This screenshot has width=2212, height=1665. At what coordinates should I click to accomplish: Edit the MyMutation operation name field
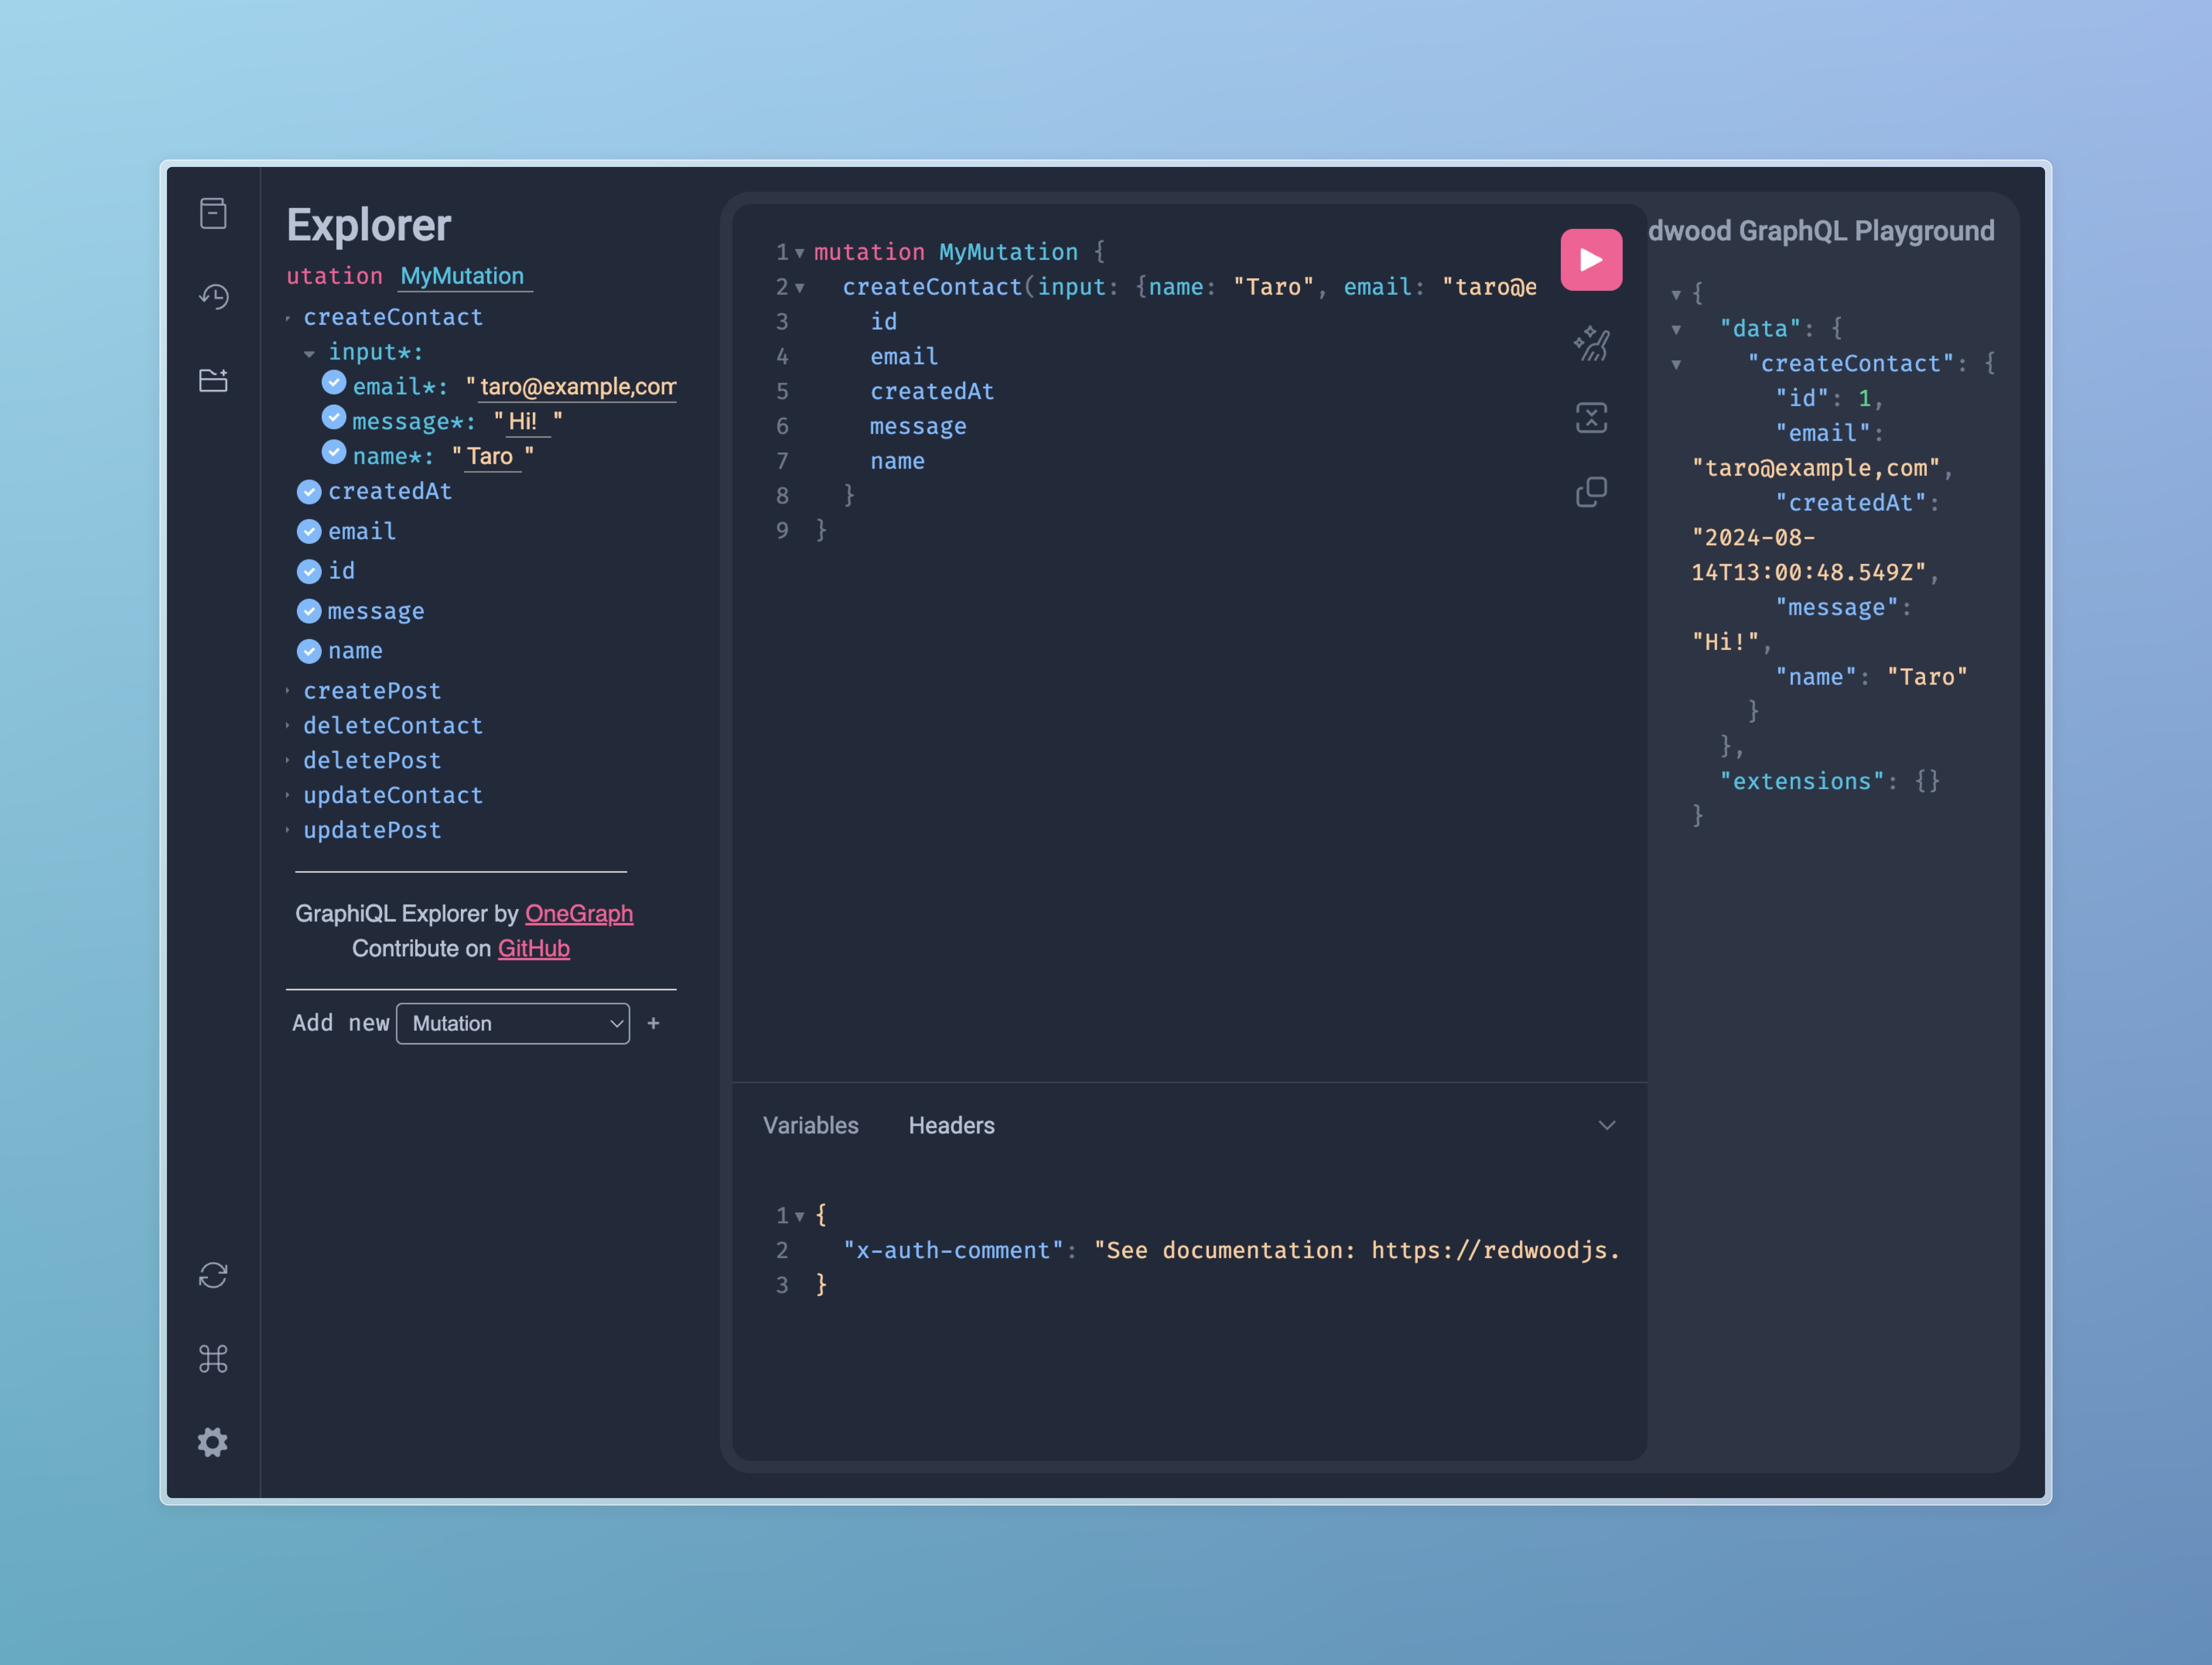(x=465, y=276)
